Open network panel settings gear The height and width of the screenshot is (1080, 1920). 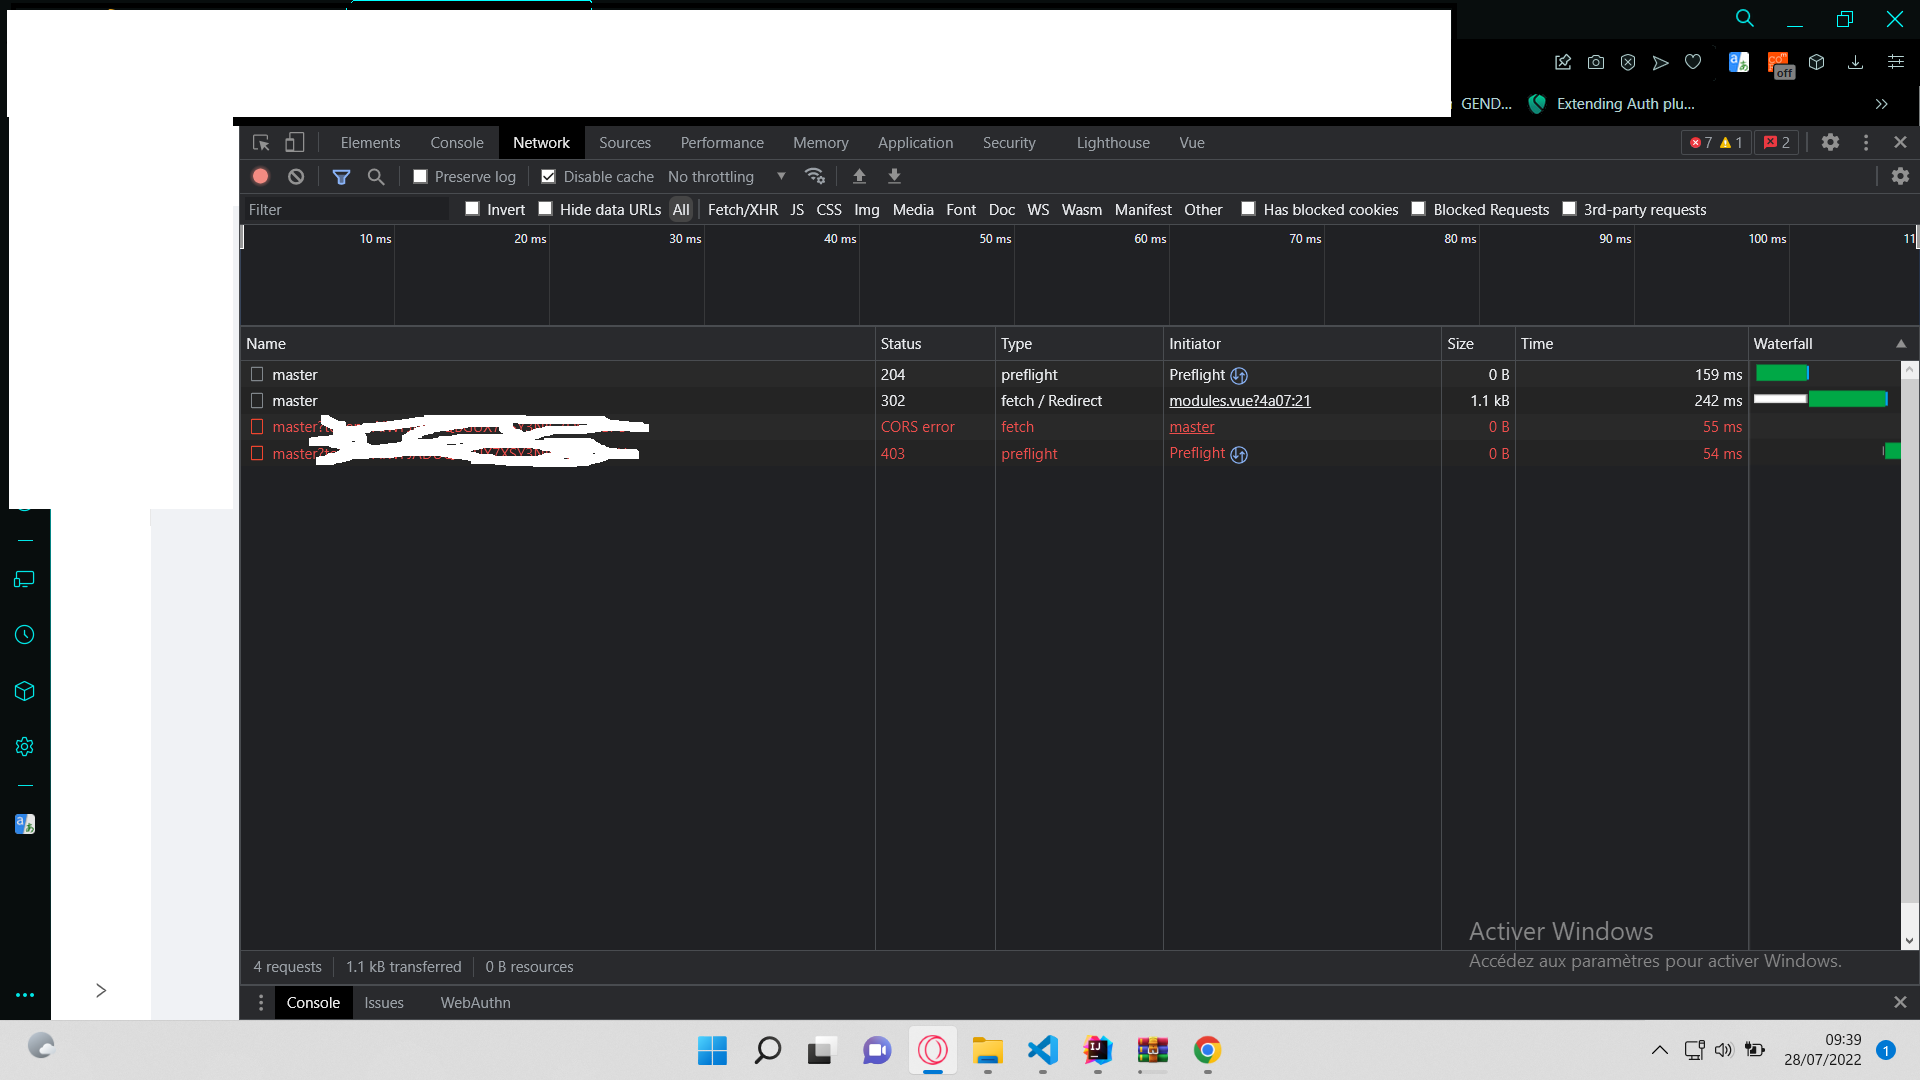click(1900, 176)
